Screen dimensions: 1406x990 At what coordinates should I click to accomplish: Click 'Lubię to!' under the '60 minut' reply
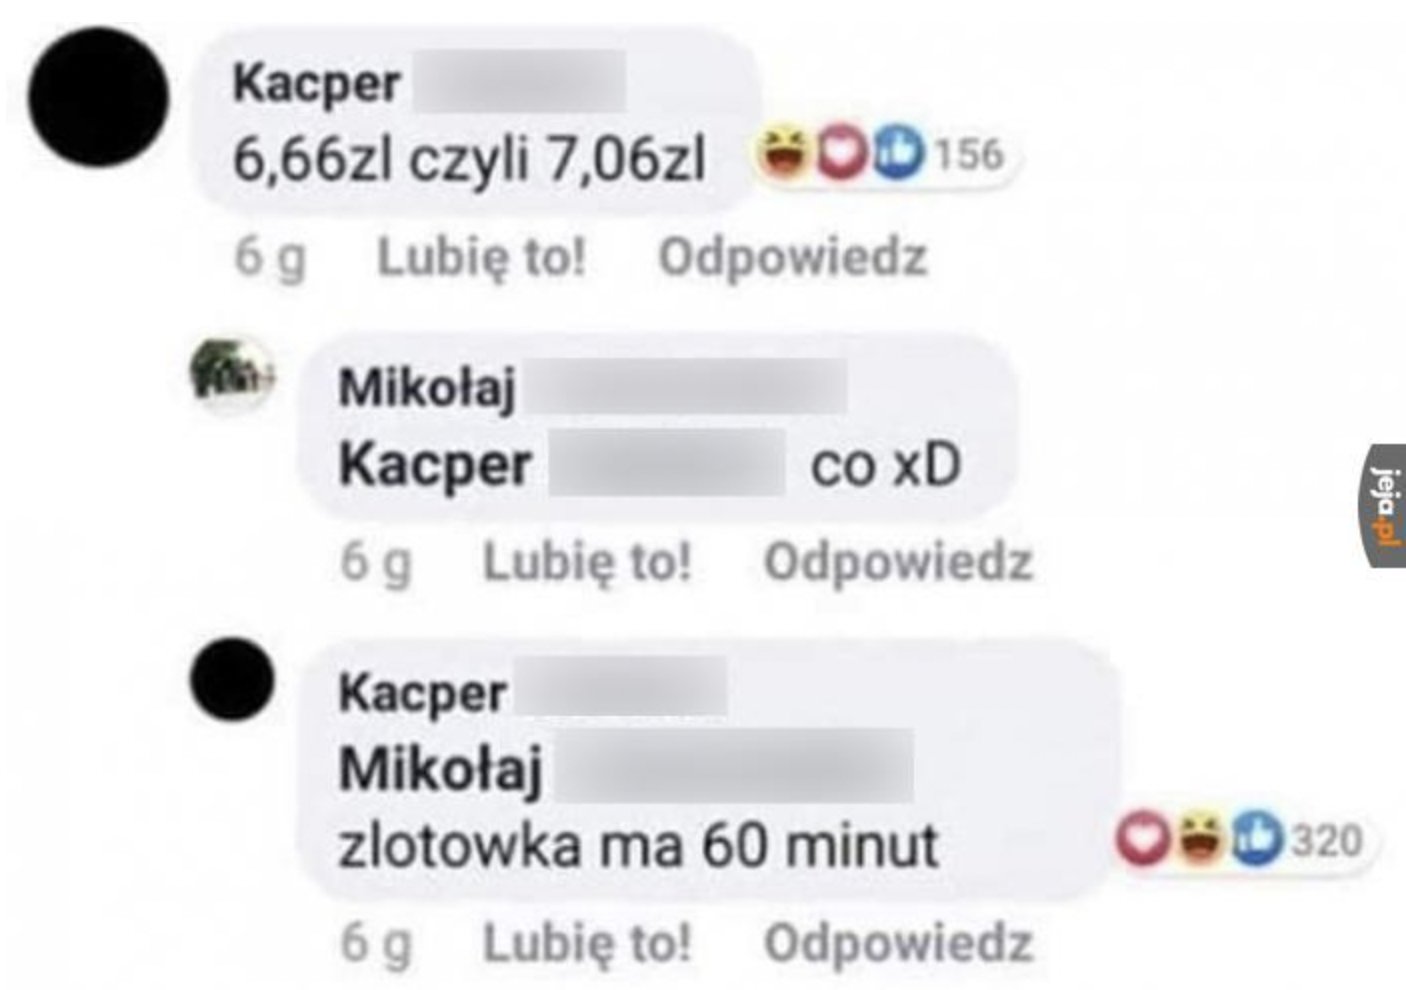588,942
